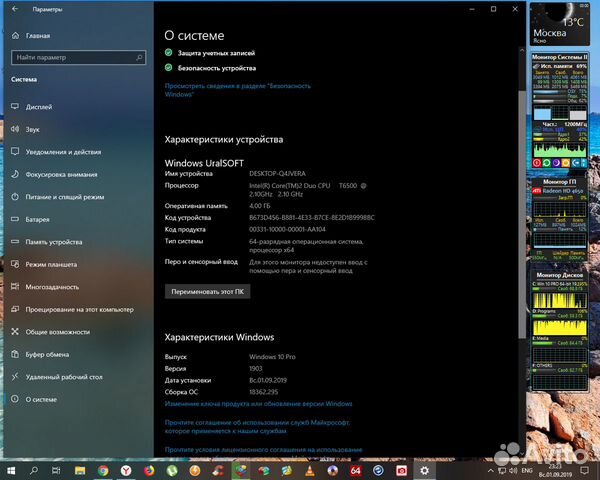Screen dimensions: 600x480
Task: Click the Монитор Дисков gadget title
Action: [559, 275]
